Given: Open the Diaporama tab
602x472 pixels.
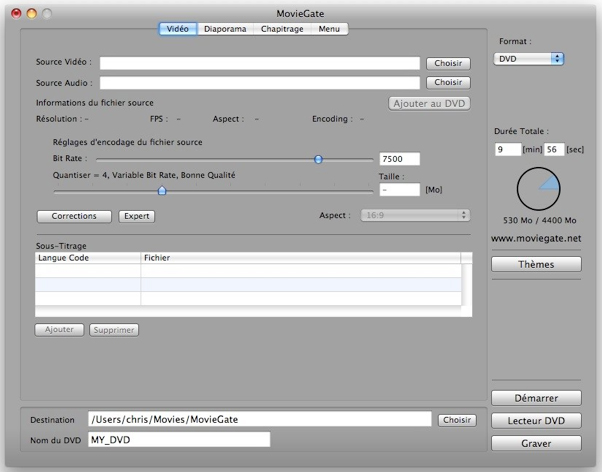Looking at the screenshot, I should [225, 29].
